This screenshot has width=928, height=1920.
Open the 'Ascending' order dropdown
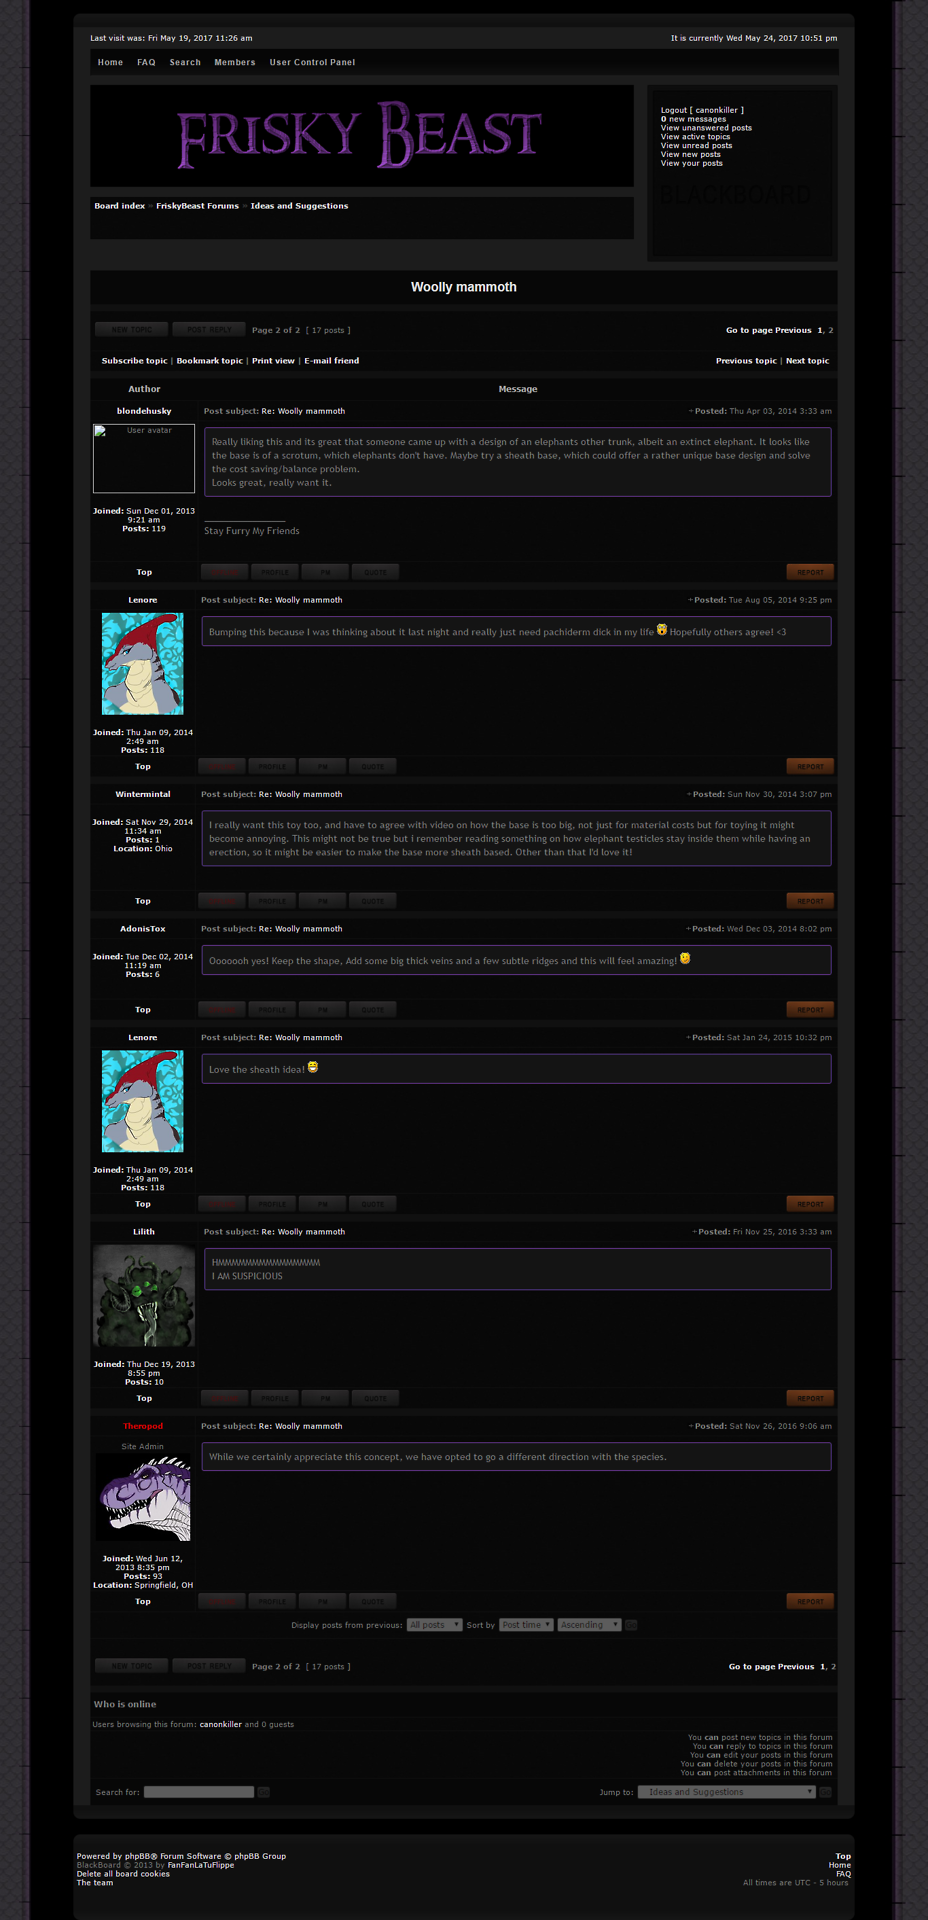[590, 1625]
